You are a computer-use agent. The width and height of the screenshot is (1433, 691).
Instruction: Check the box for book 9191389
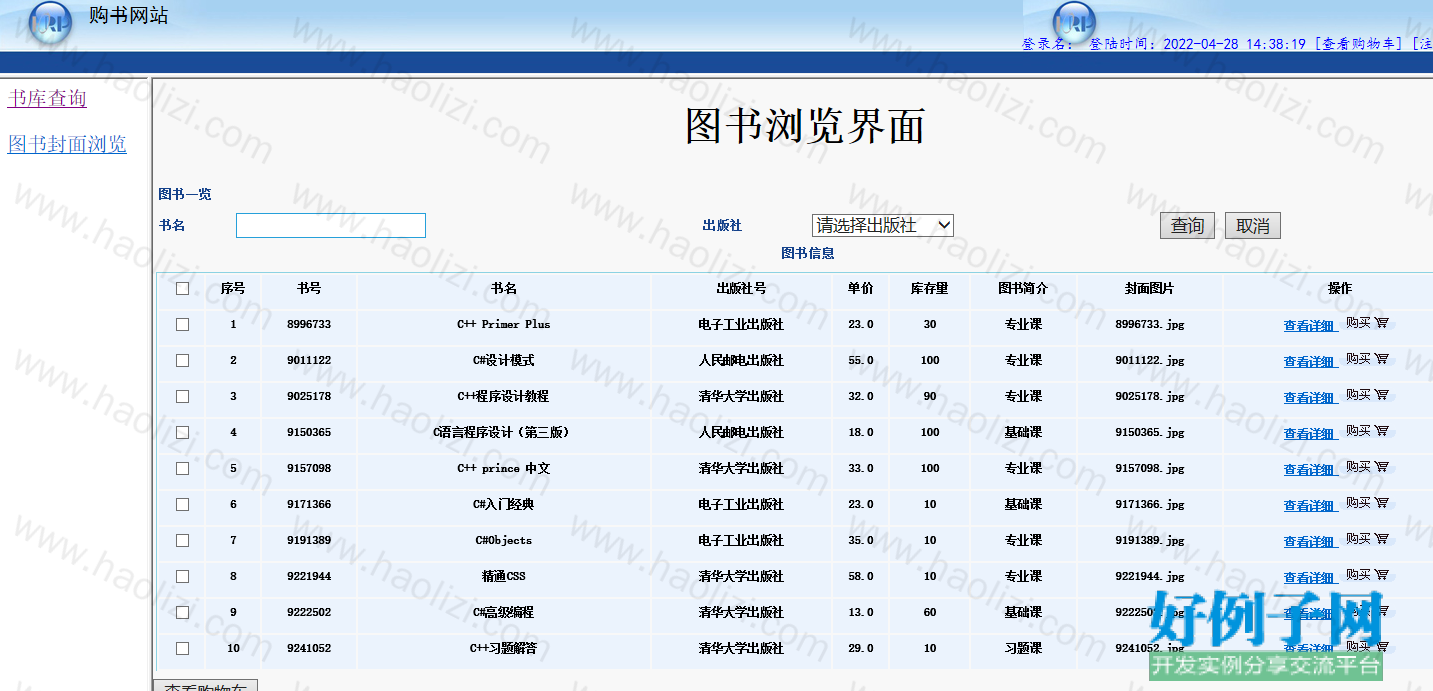(x=182, y=540)
